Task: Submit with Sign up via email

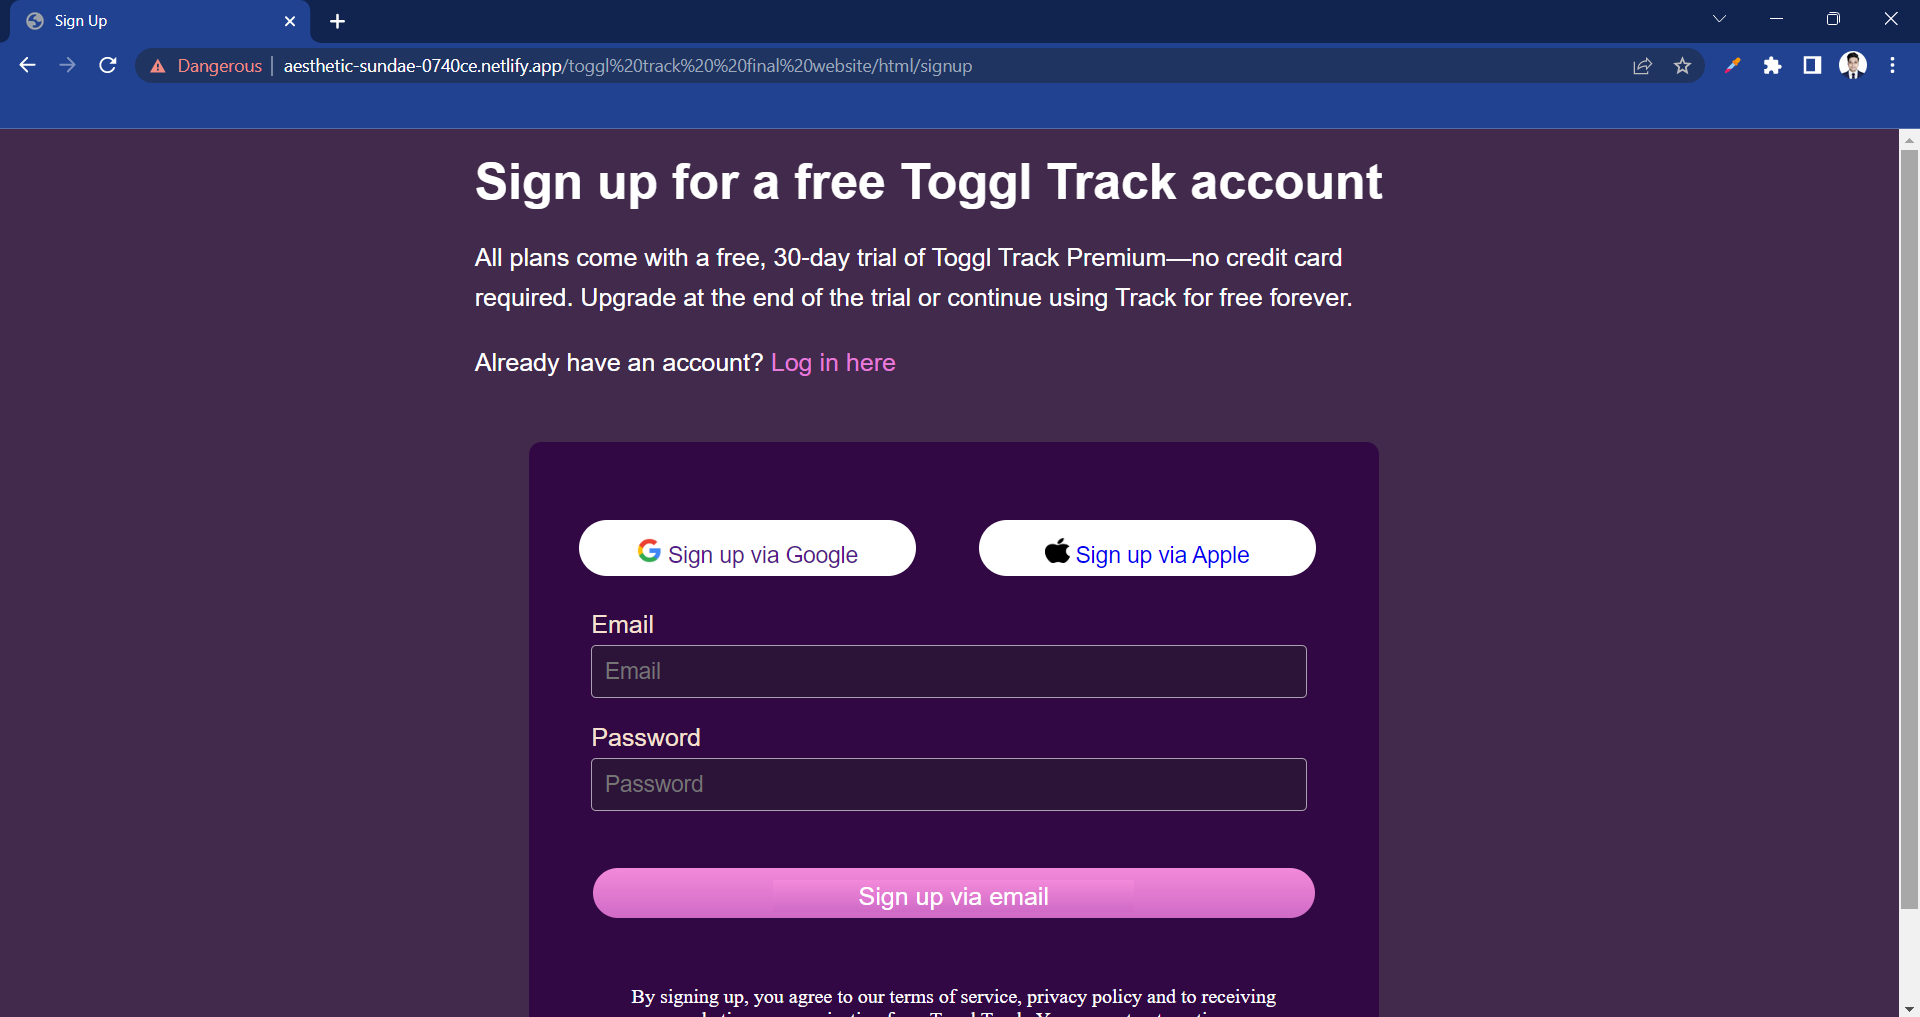Action: pos(953,893)
